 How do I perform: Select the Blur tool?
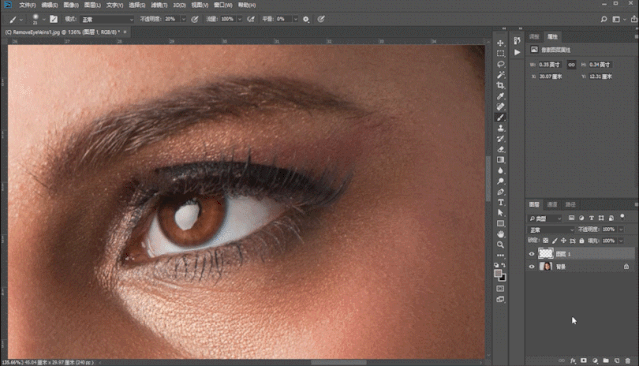tap(500, 170)
